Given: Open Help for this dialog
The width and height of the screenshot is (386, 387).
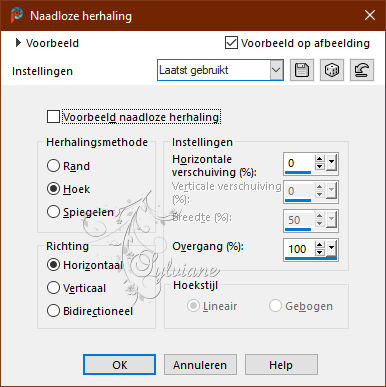Looking at the screenshot, I should pos(281,365).
